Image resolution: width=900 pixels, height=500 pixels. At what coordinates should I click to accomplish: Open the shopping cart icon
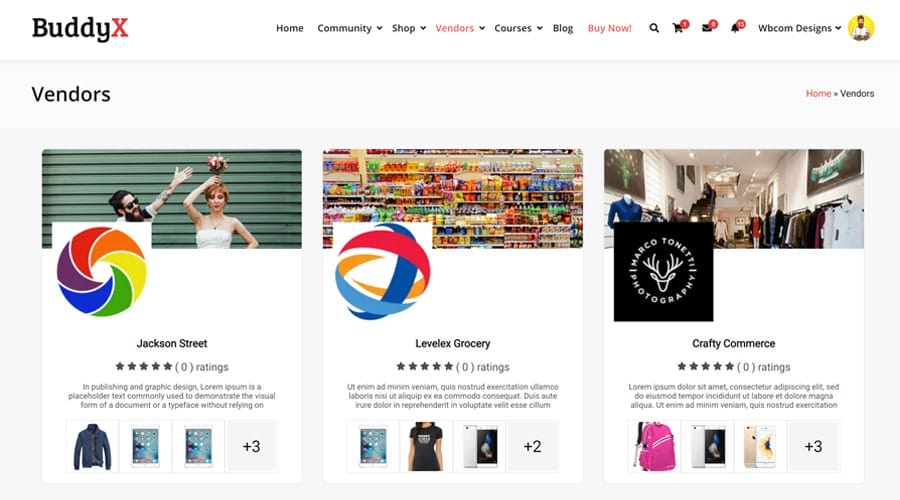678,28
